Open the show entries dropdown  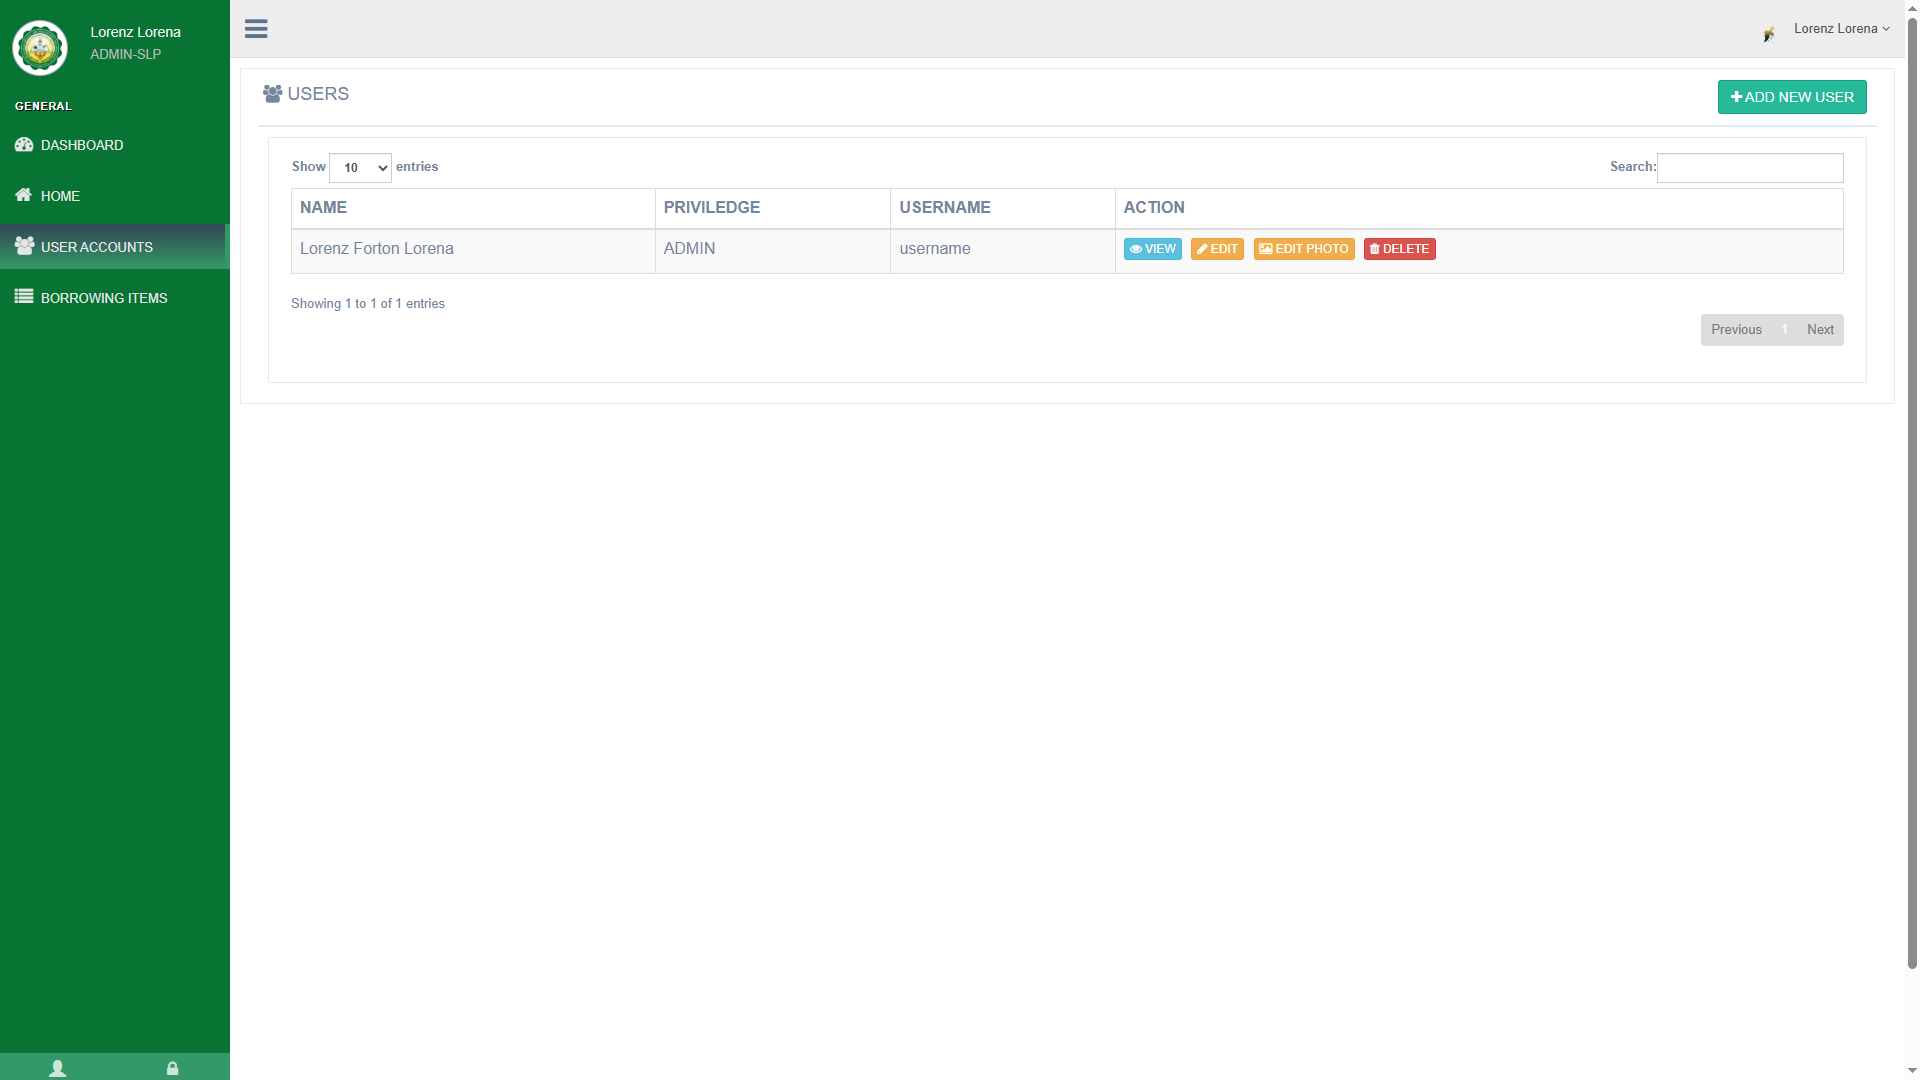point(360,168)
